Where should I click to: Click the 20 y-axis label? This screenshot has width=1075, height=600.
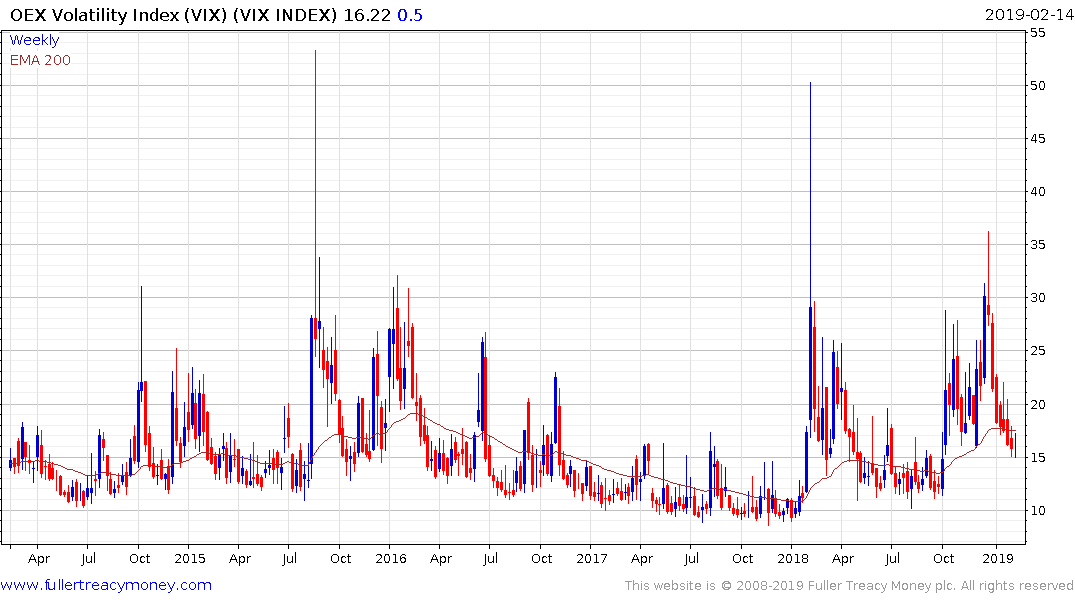(1037, 405)
